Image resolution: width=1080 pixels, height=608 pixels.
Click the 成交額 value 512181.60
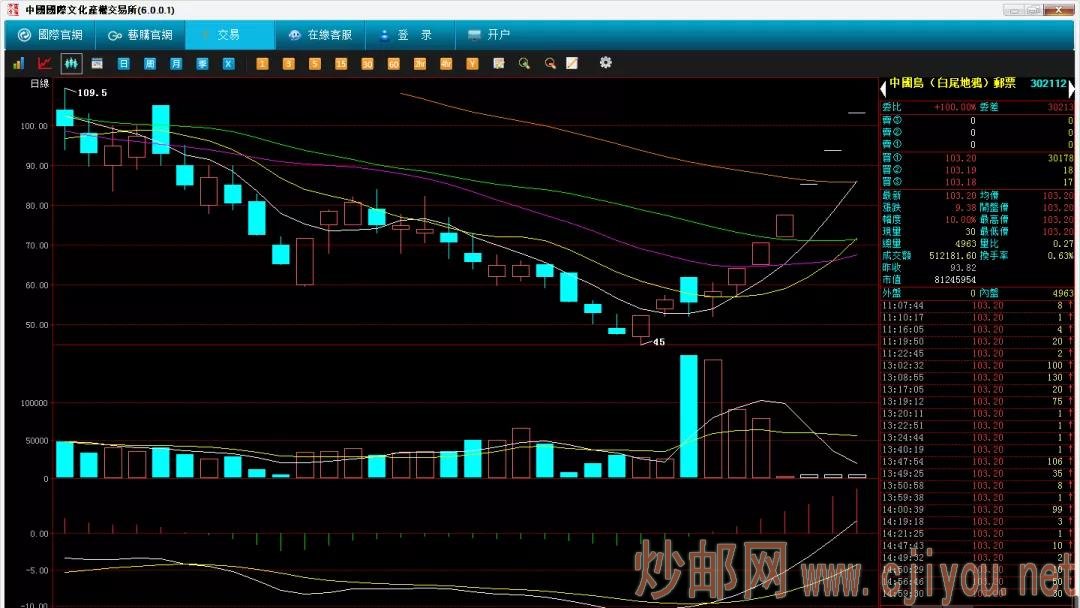953,255
